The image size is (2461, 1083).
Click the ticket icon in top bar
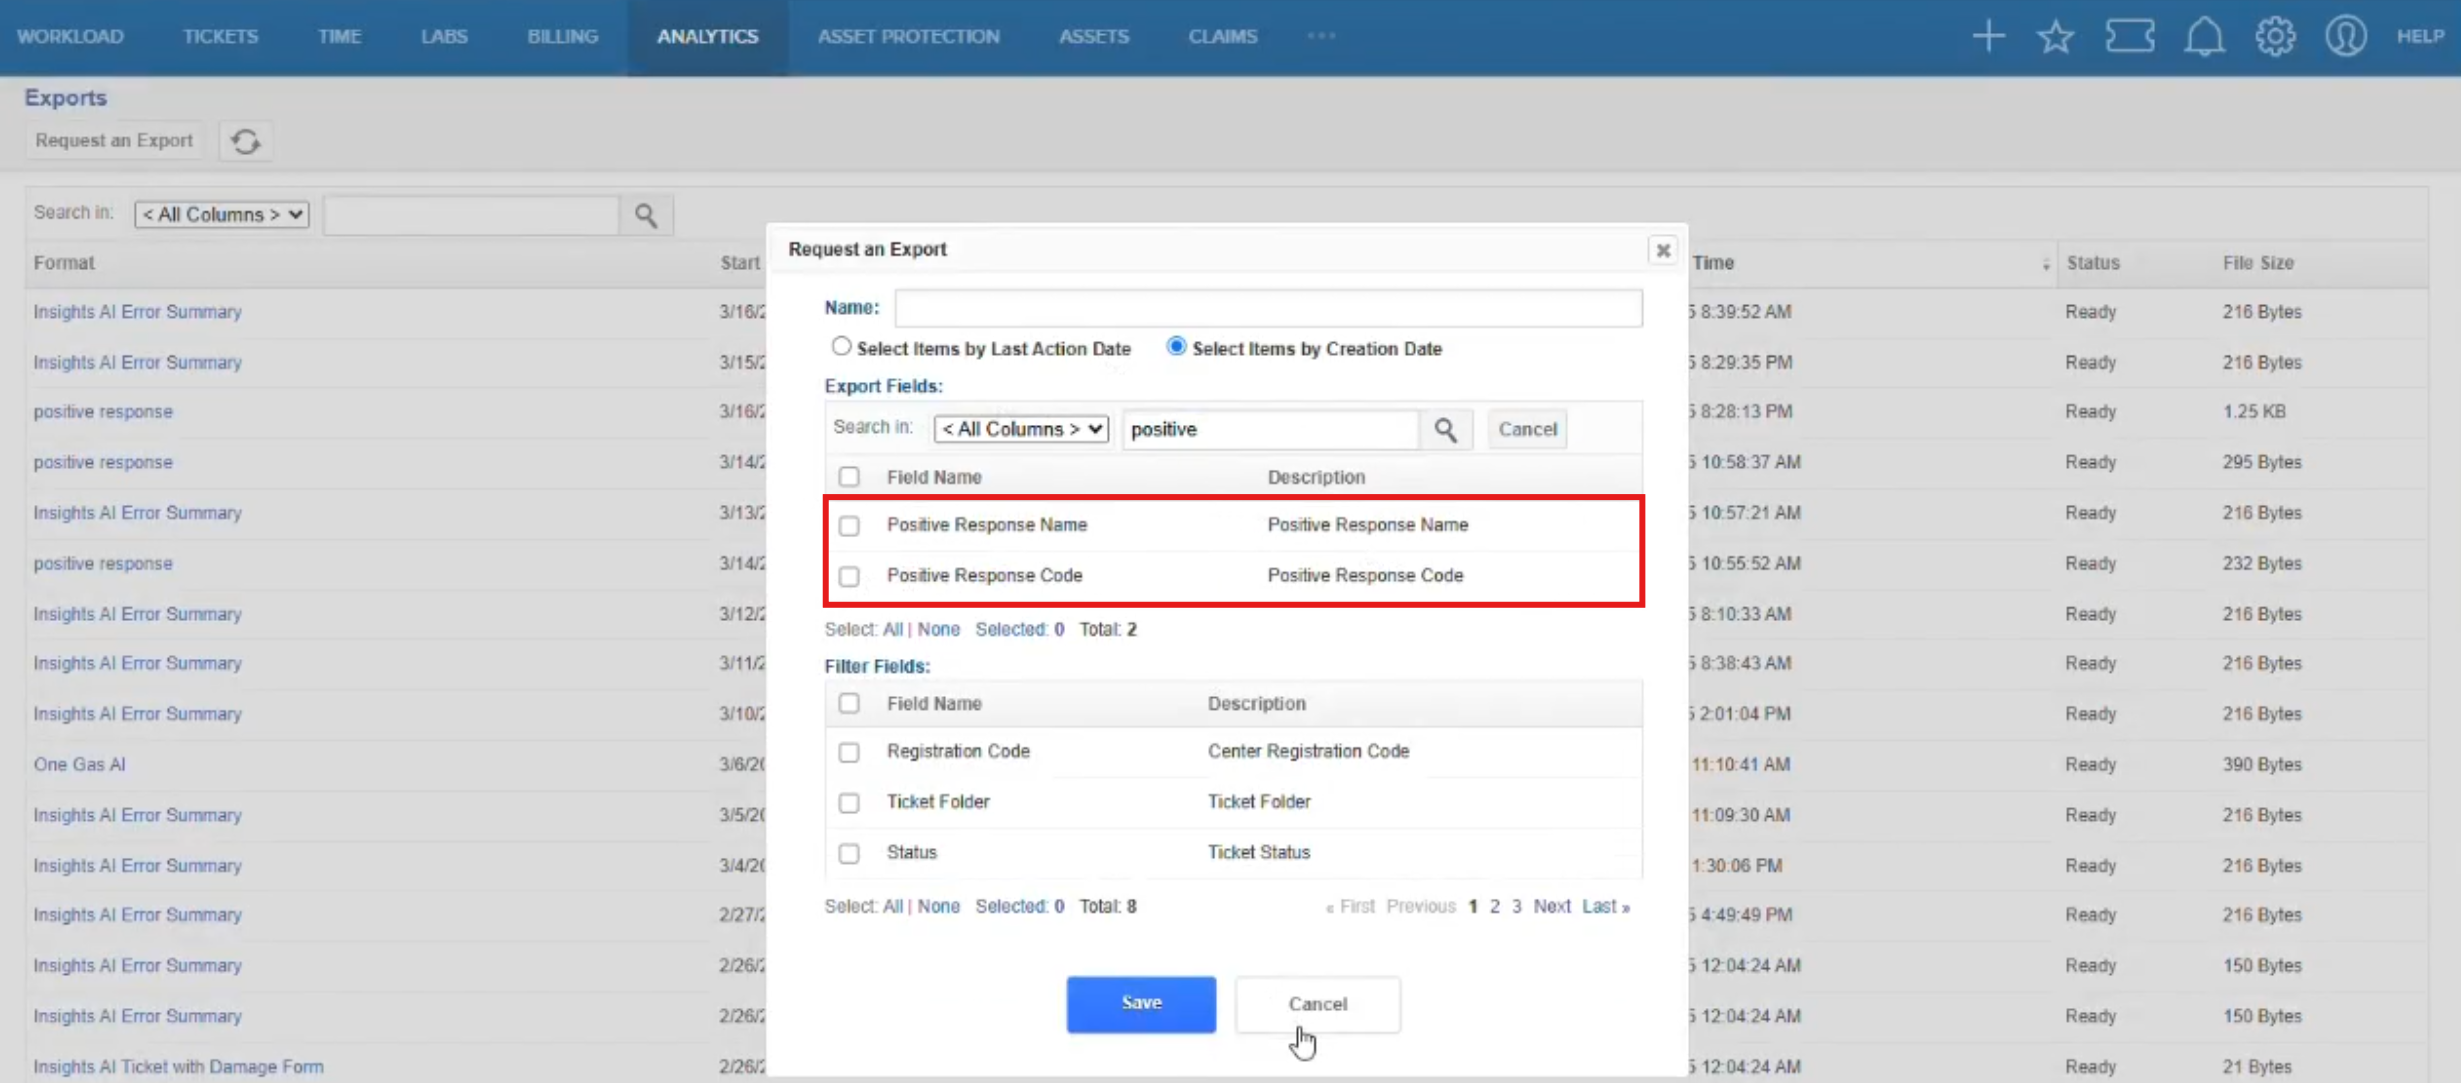tap(2129, 37)
